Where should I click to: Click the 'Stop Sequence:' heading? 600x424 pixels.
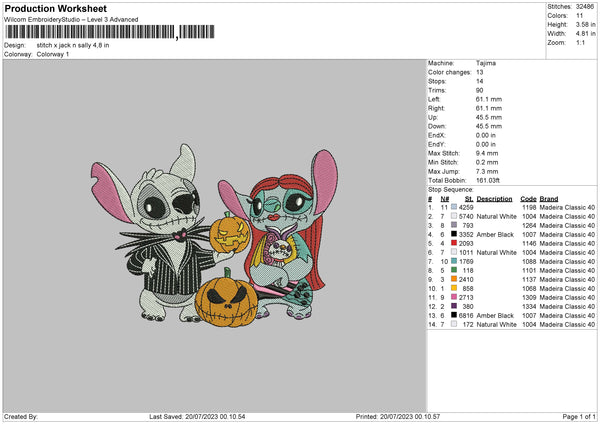451,190
